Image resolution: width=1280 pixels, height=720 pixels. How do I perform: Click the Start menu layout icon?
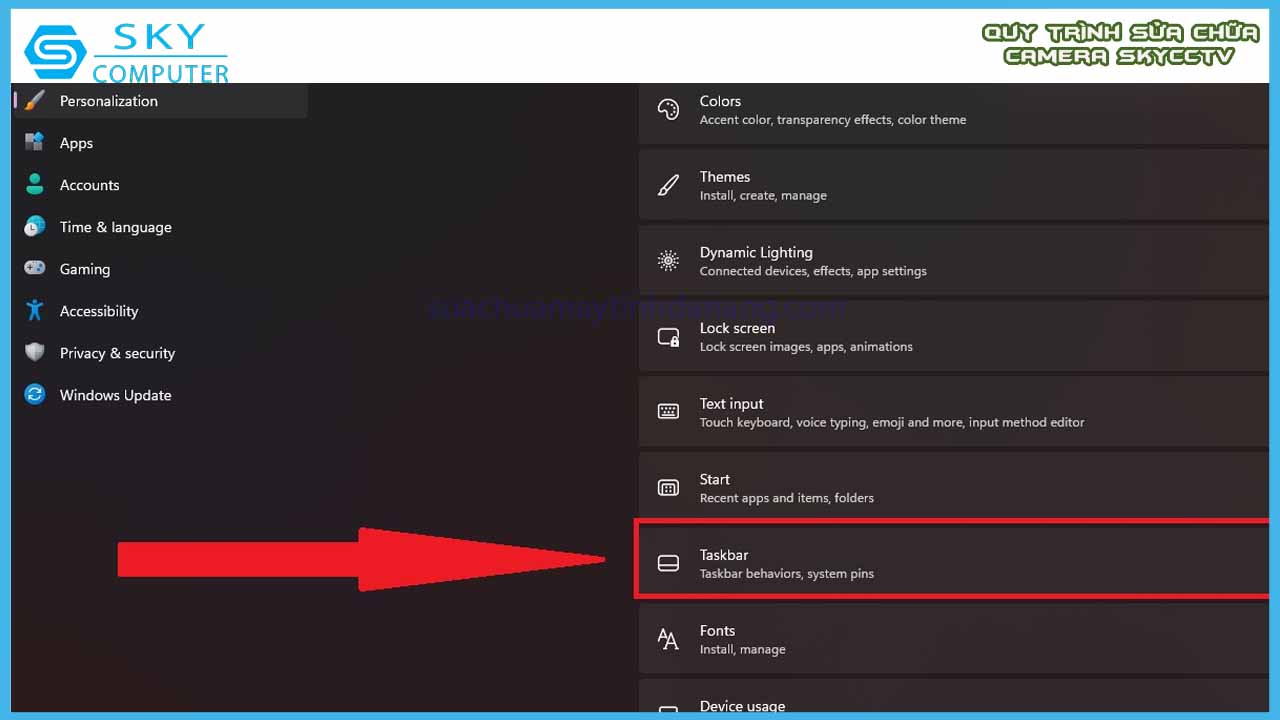[668, 488]
